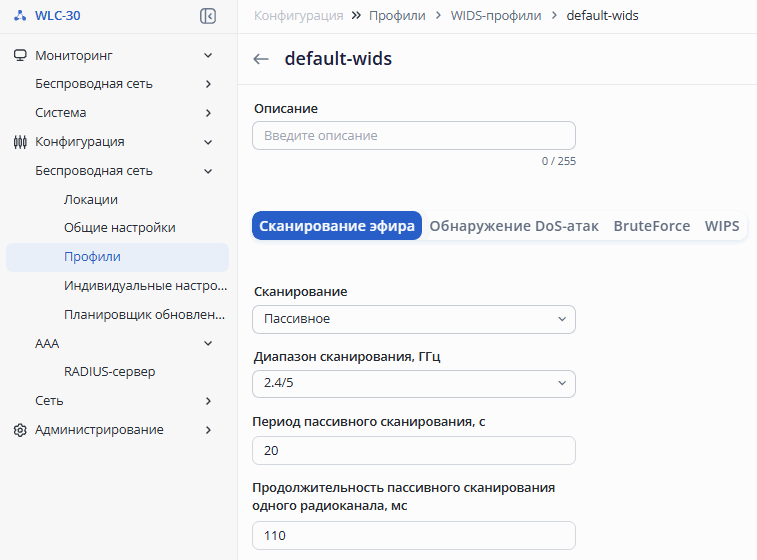Expand the Система submenu chevron

(x=208, y=113)
